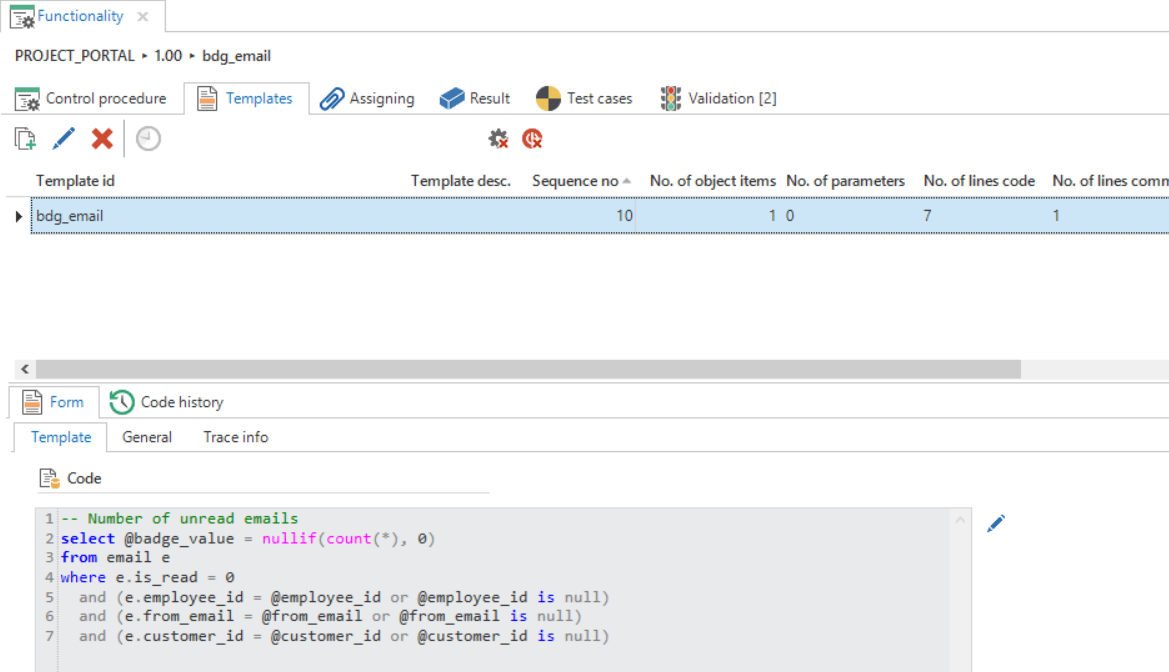This screenshot has height=672, width=1169.
Task: Close the Functionality tab
Action: (x=143, y=17)
